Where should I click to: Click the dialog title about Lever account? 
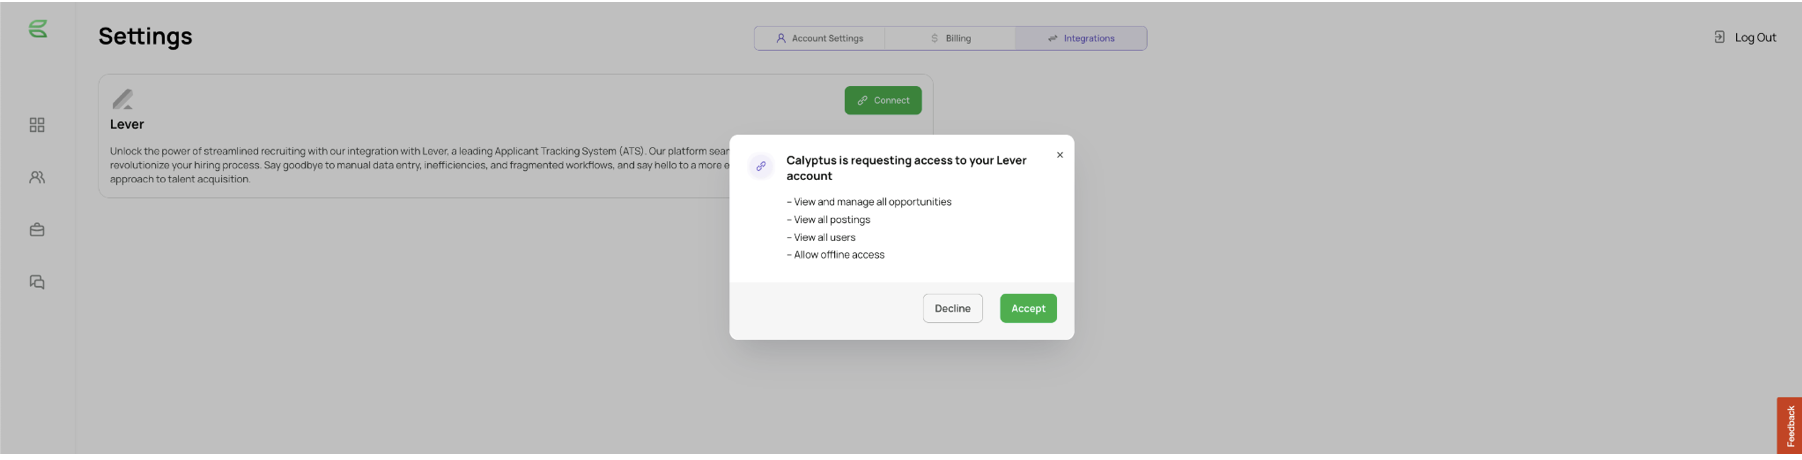[x=906, y=168]
